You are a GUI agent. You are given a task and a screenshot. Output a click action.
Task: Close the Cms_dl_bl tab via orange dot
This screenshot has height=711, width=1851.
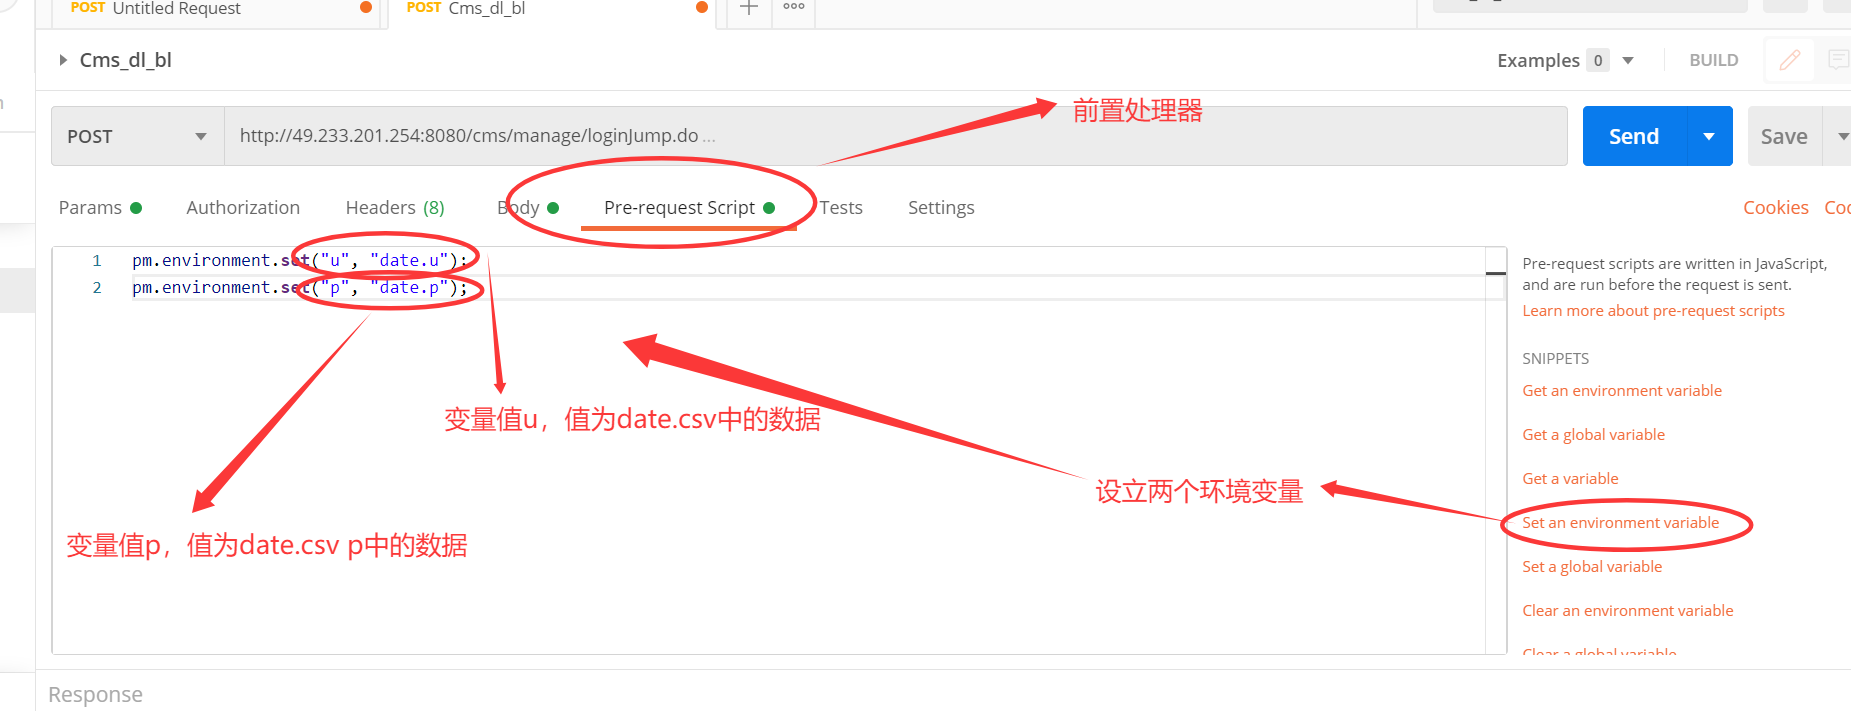702,7
